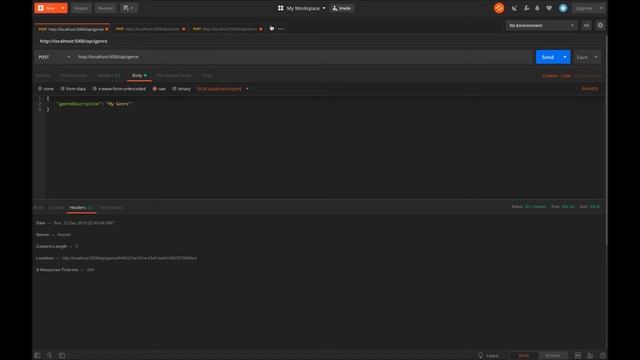Click the Learn lightbulb icon
Image resolution: width=640 pixels, height=360 pixels.
pyautogui.click(x=480, y=356)
